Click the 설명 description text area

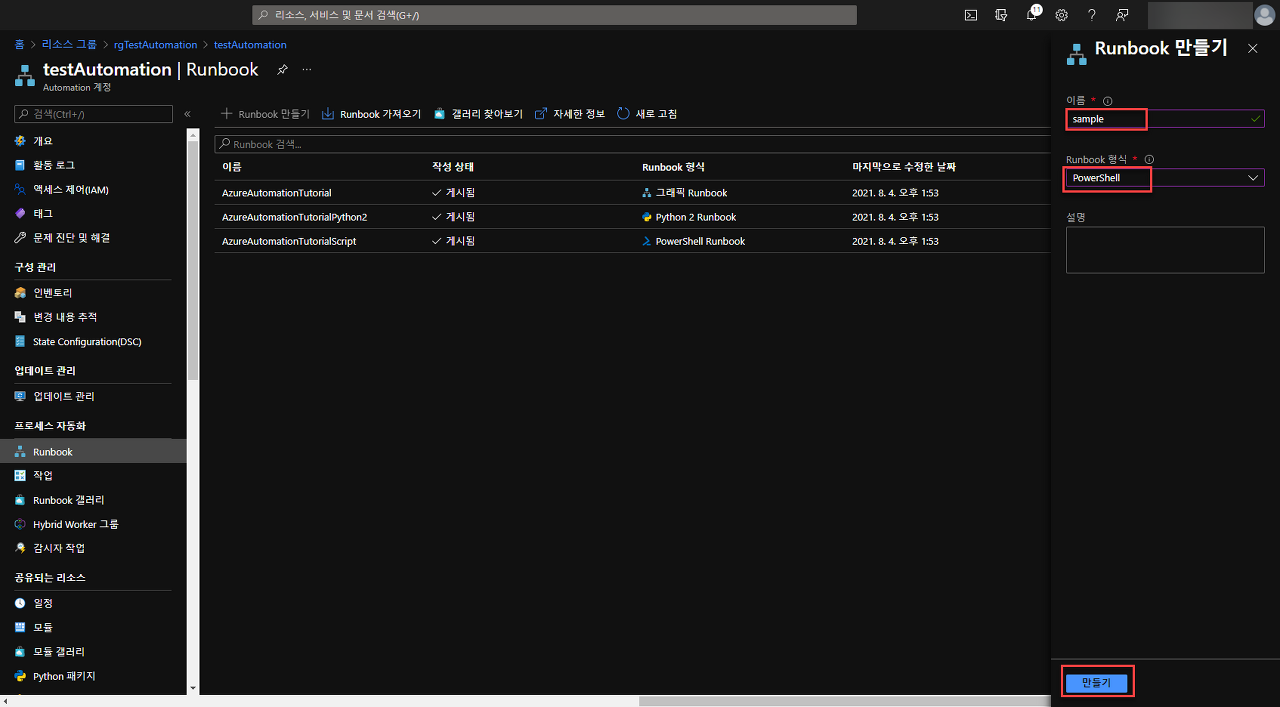(1165, 250)
